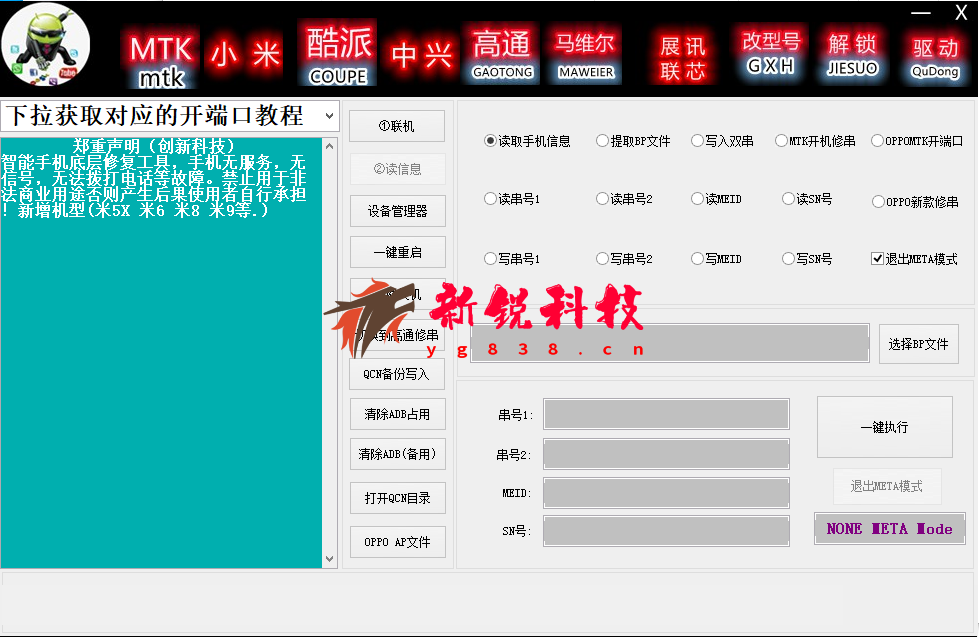Select the MTK开机修串 radio option
The height and width of the screenshot is (637, 979).
815,141
